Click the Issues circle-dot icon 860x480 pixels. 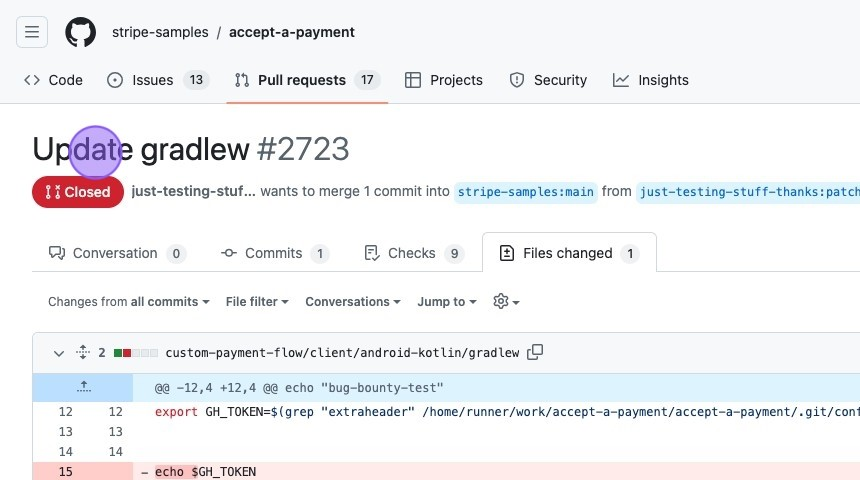115,80
